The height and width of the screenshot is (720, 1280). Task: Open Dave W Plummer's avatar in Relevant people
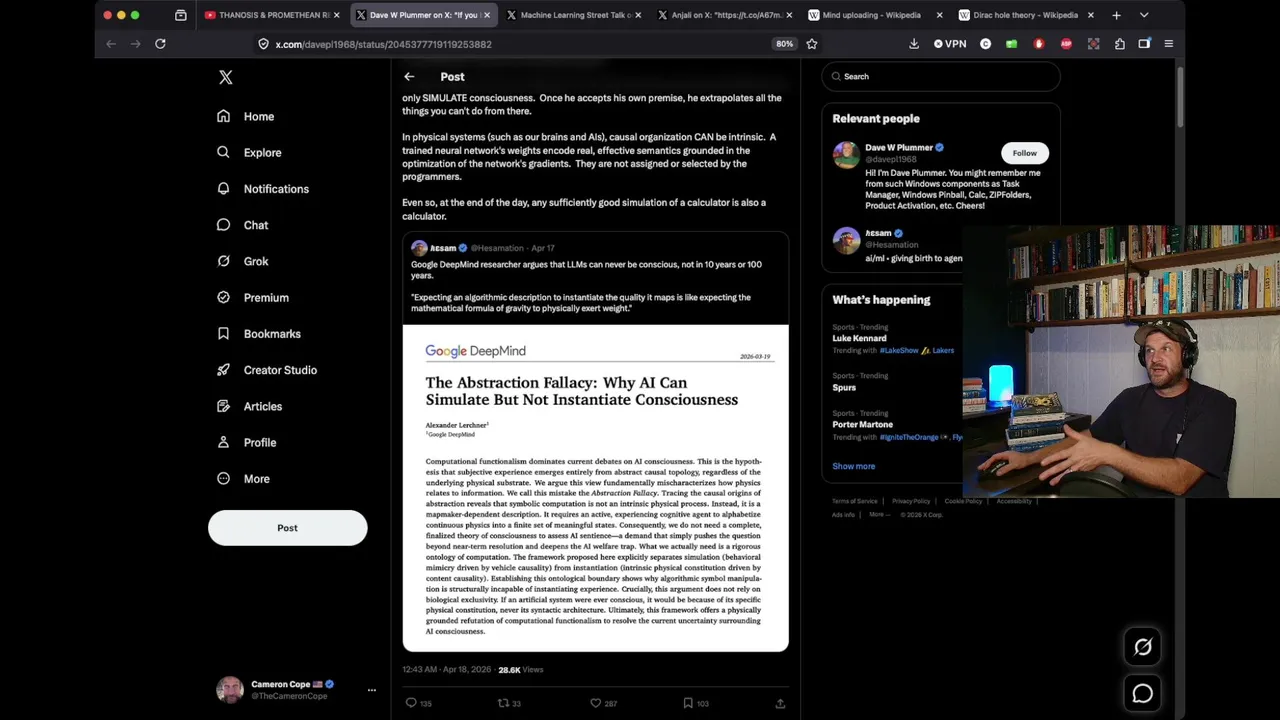pyautogui.click(x=846, y=155)
